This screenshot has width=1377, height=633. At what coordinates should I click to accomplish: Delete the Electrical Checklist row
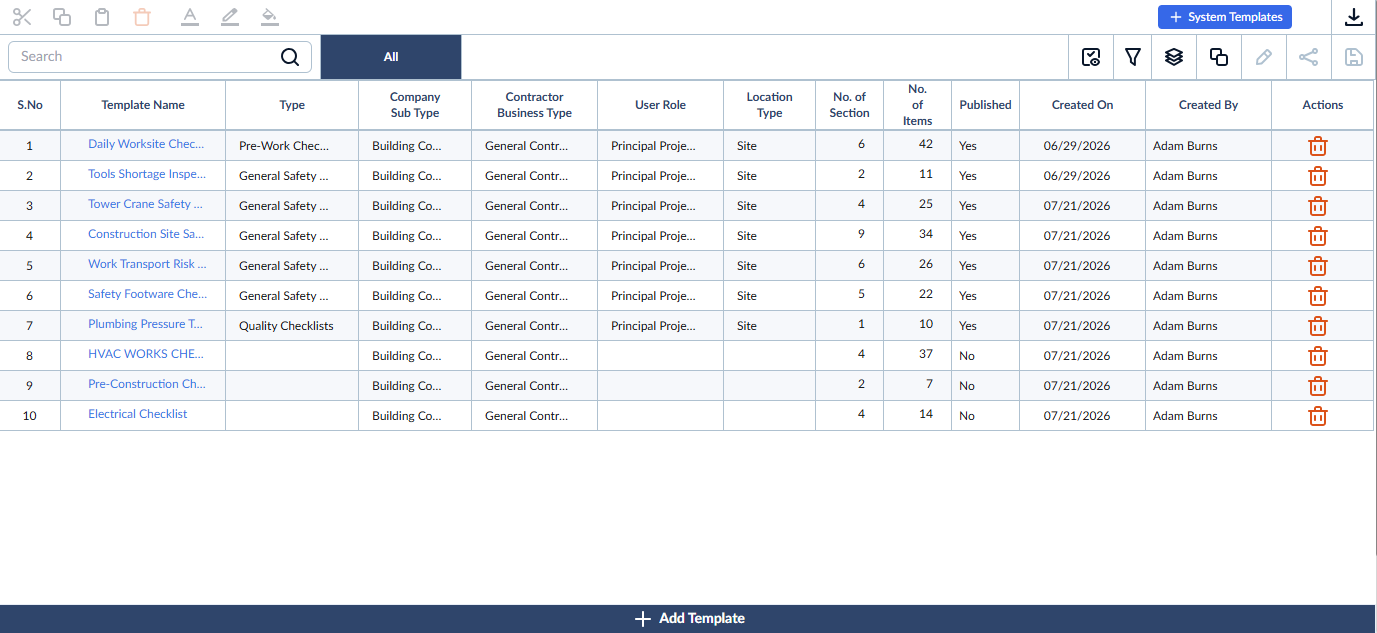pyautogui.click(x=1318, y=416)
